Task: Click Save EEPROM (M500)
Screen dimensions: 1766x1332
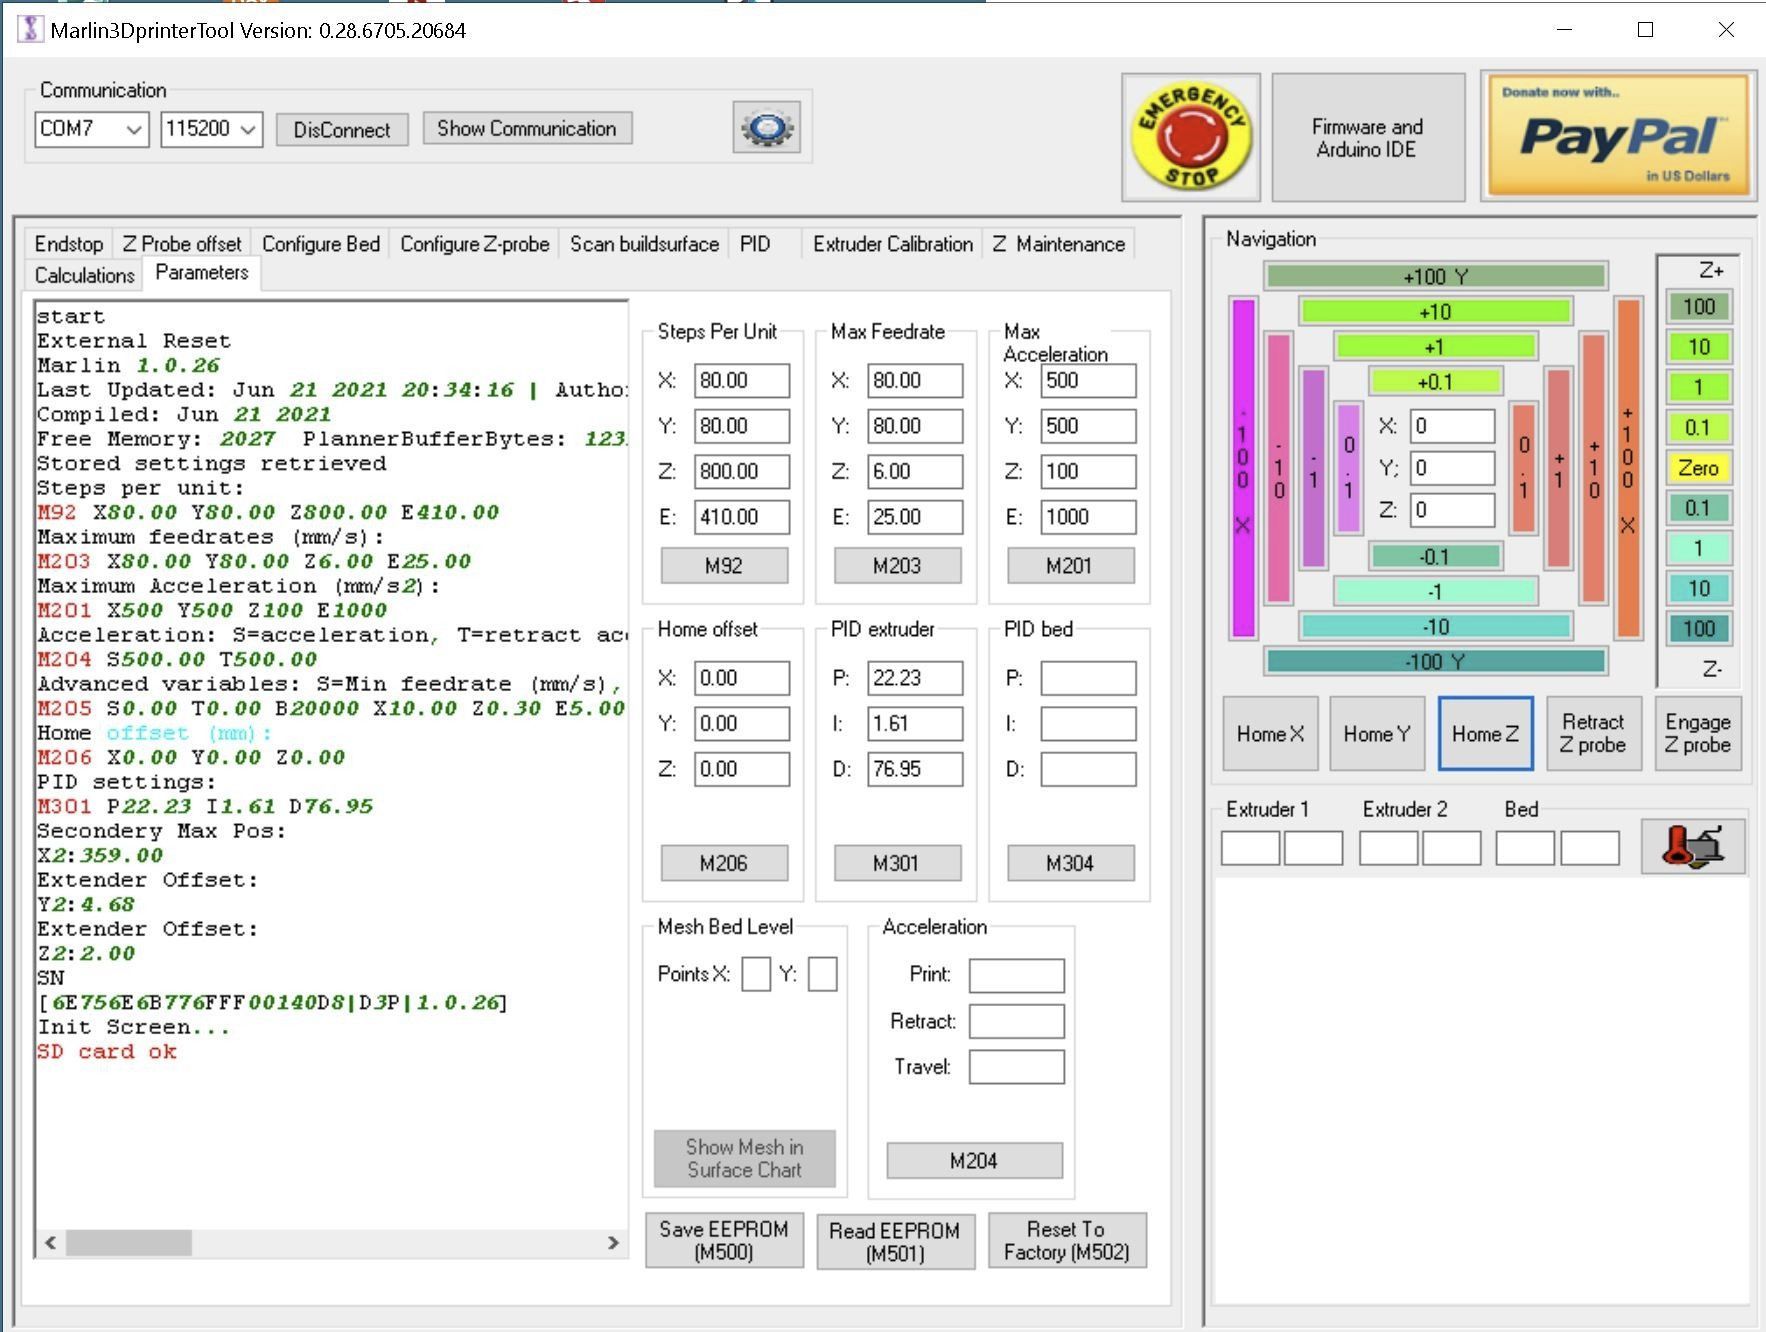Action: pyautogui.click(x=723, y=1241)
